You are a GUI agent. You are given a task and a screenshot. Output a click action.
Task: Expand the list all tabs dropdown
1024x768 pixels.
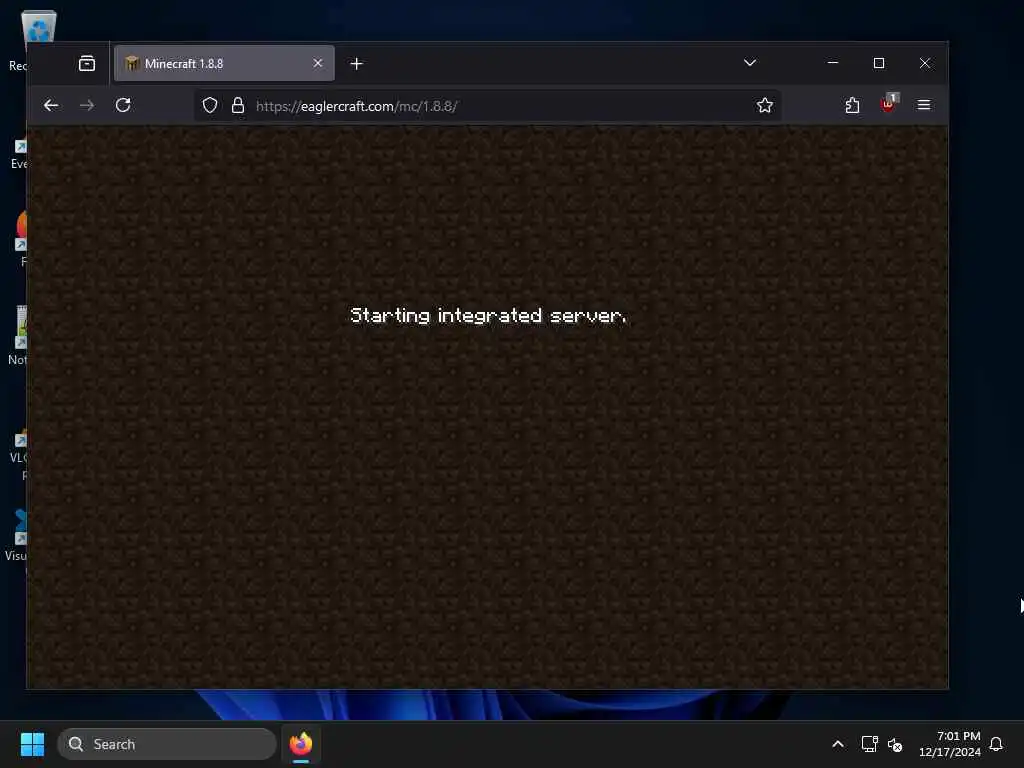(750, 63)
